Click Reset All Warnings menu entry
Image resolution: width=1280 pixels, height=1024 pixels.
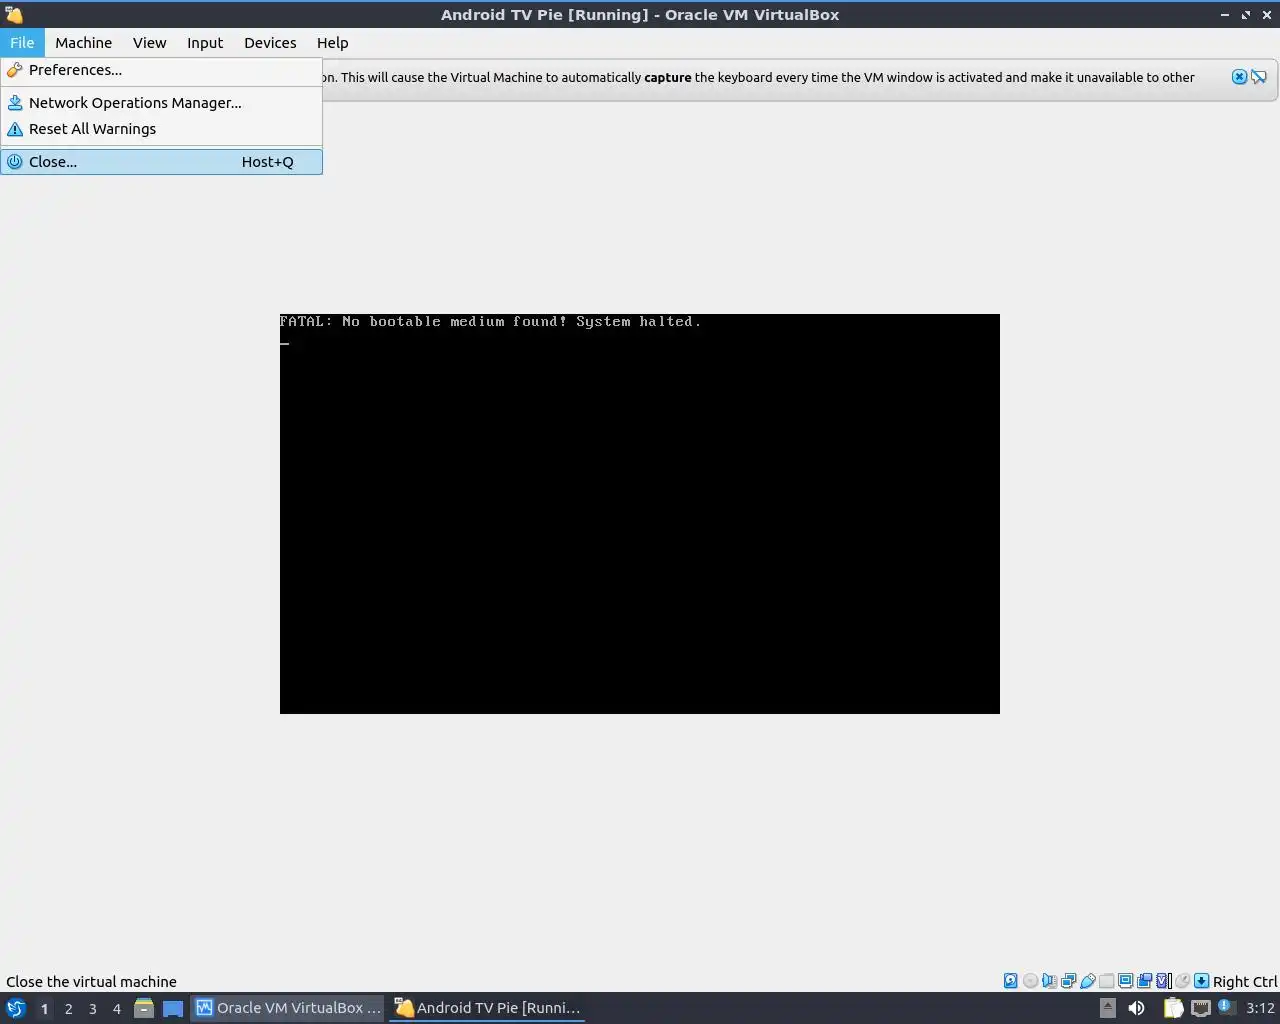click(161, 129)
